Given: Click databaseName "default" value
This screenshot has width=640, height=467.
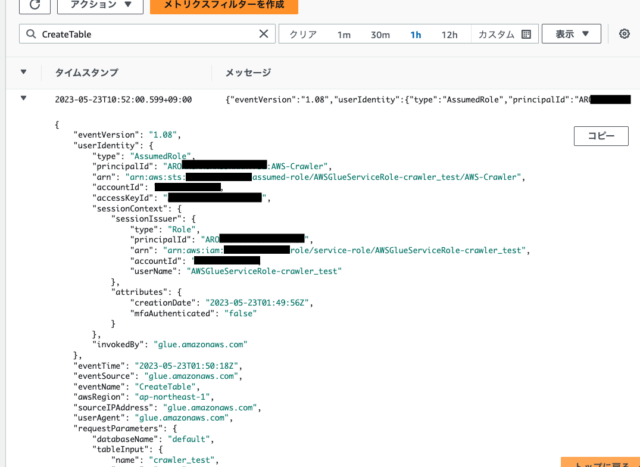Looking at the screenshot, I should (189, 439).
